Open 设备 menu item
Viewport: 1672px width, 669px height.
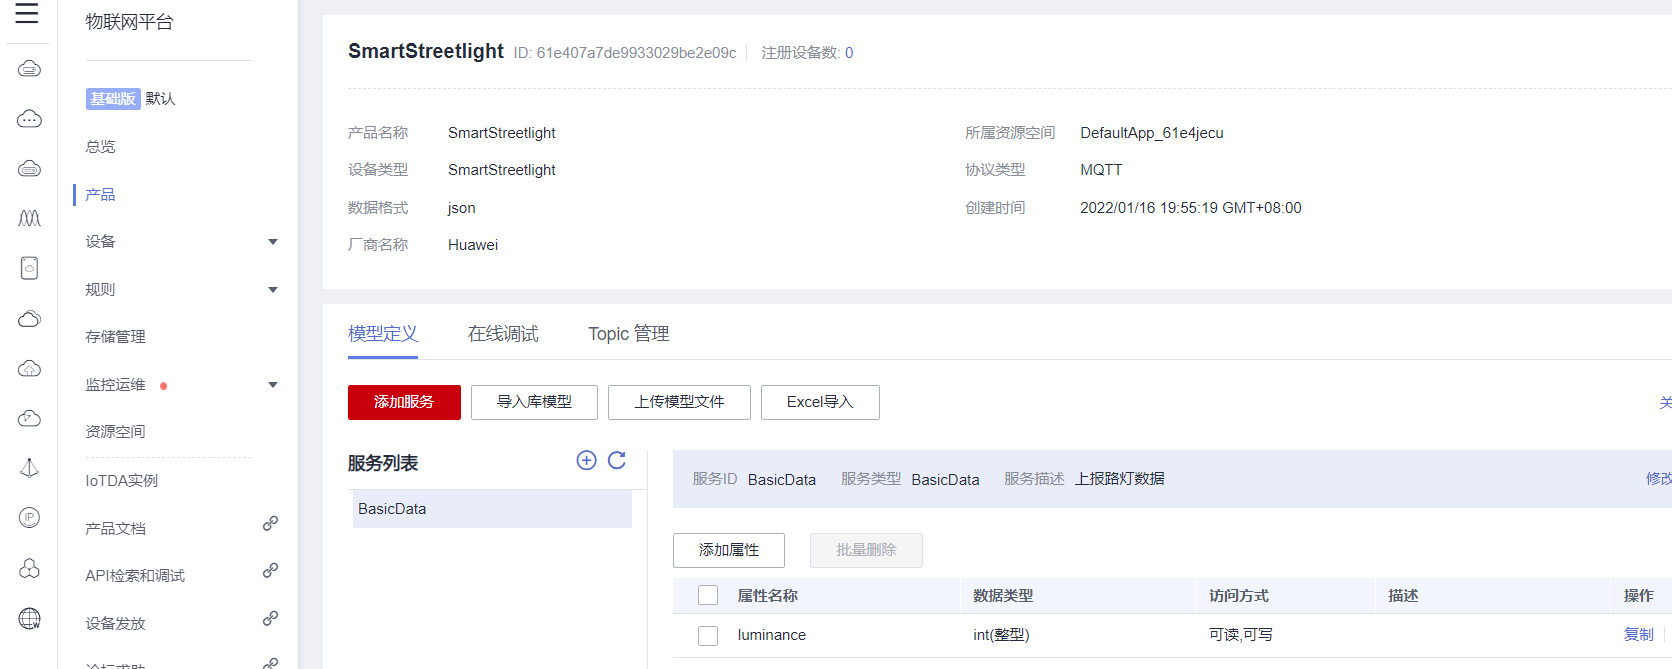[x=100, y=242]
